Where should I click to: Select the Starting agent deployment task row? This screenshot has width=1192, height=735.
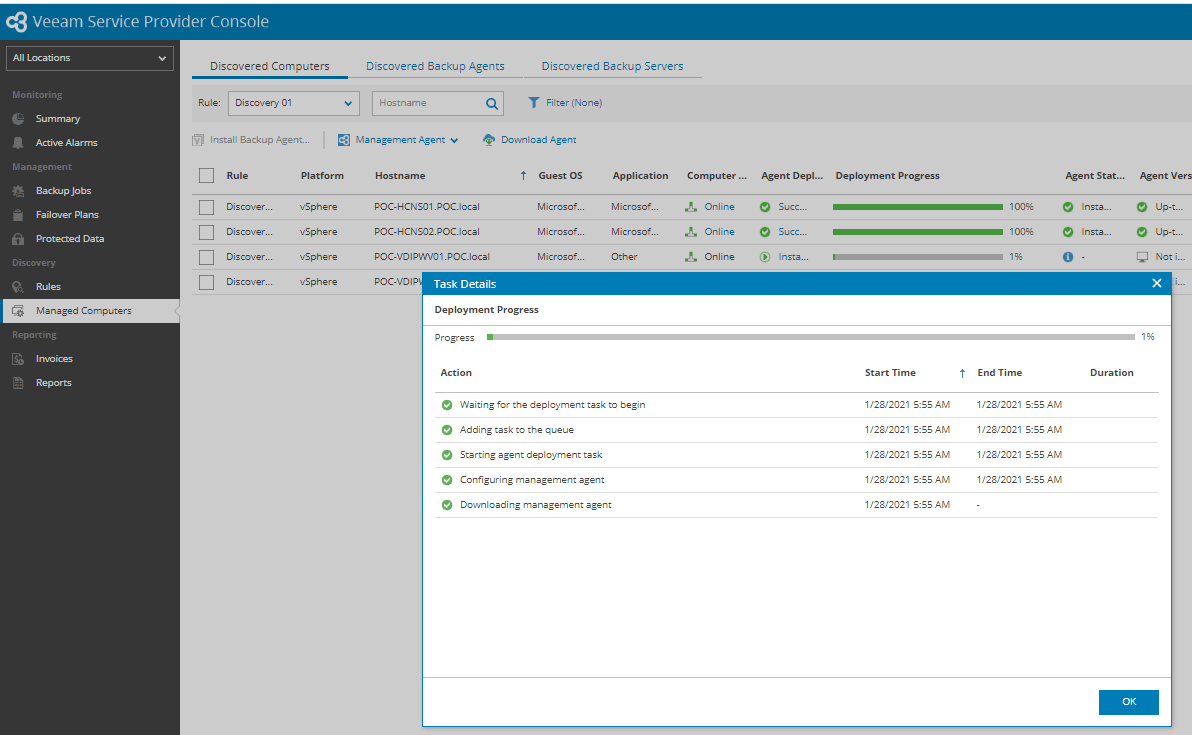[796, 455]
